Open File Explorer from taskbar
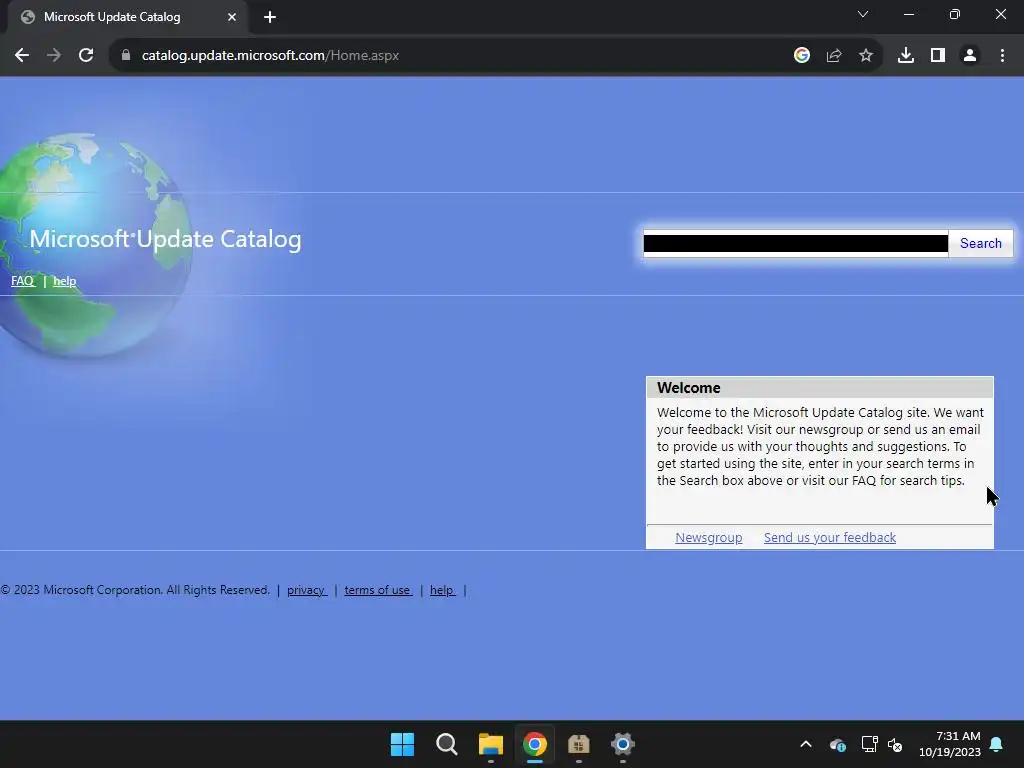 click(490, 744)
